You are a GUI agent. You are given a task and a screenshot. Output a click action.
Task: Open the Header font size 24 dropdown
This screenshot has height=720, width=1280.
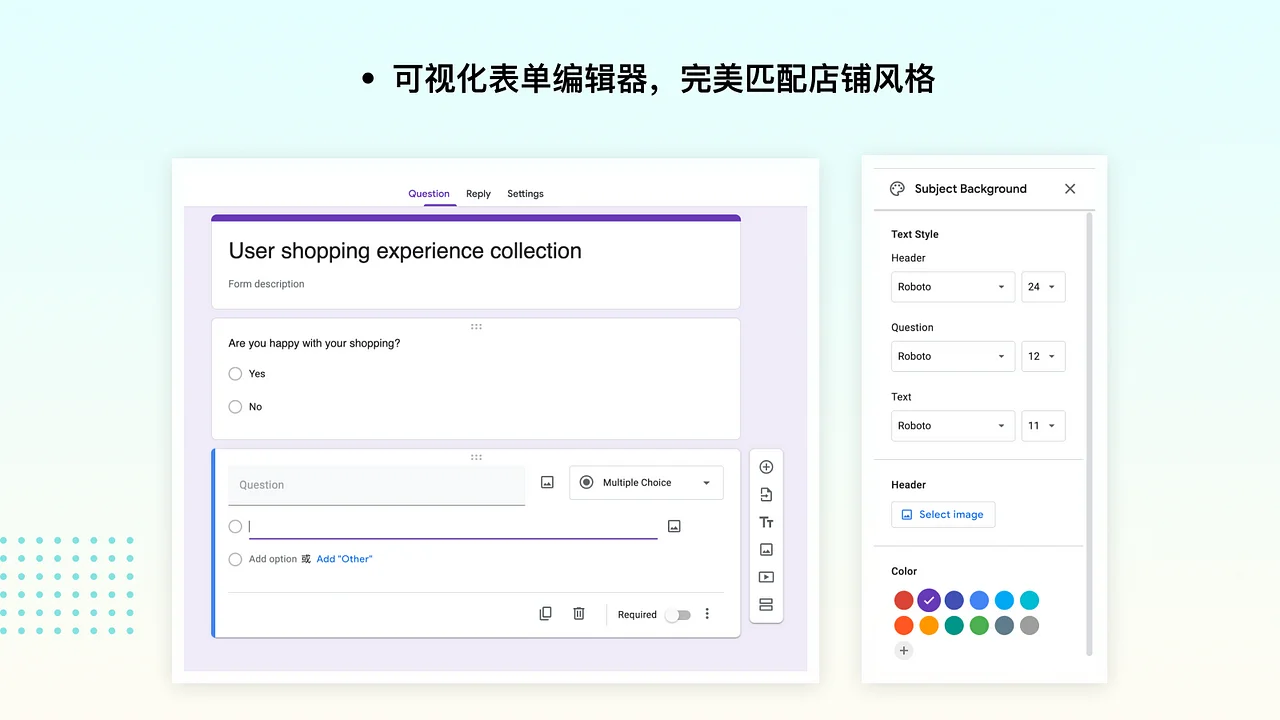pos(1043,286)
